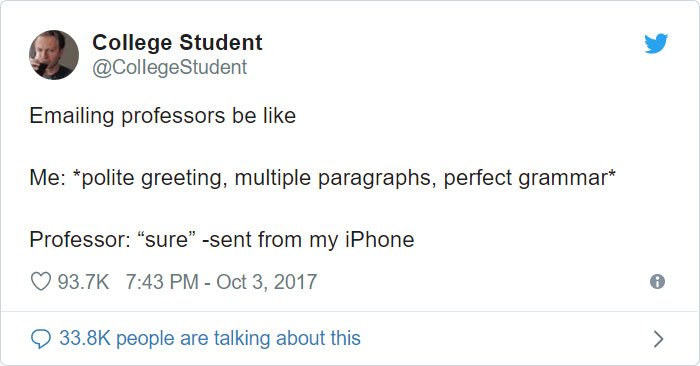Click the "Professor:" label in tweet
Image resolution: width=700 pixels, height=366 pixels.
79,240
